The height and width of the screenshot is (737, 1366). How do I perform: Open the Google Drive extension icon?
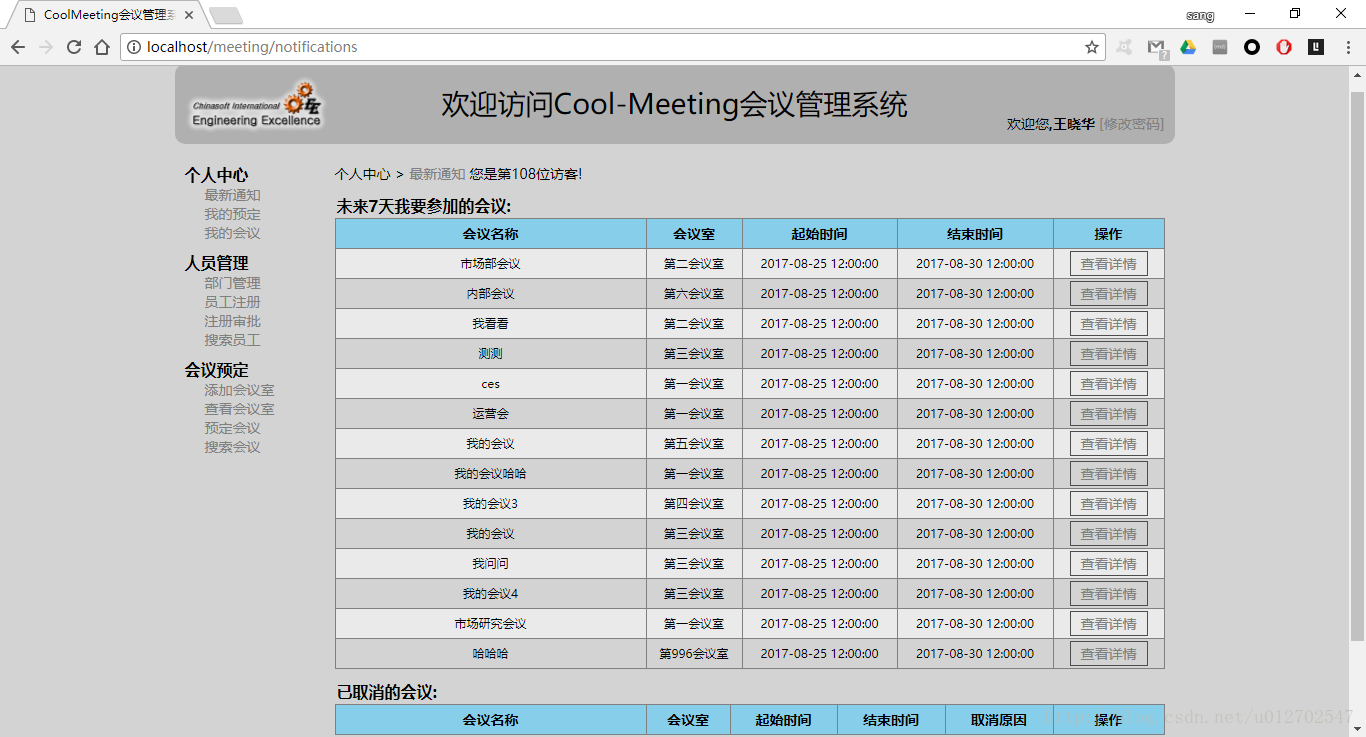point(1188,47)
